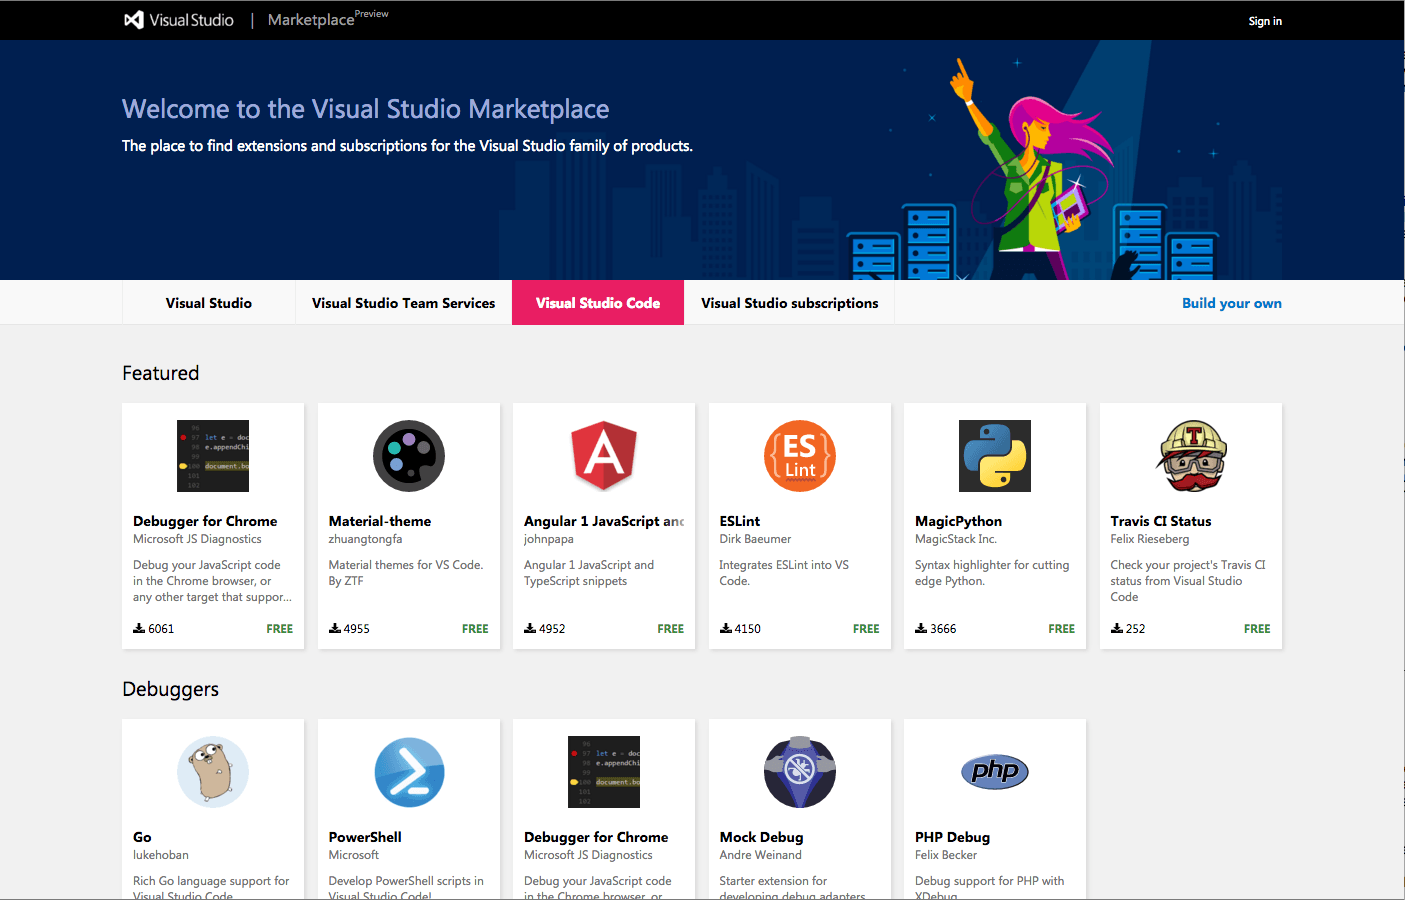Viewport: 1405px width, 900px height.
Task: Click the Travis CI Status mascot icon
Action: click(1191, 456)
